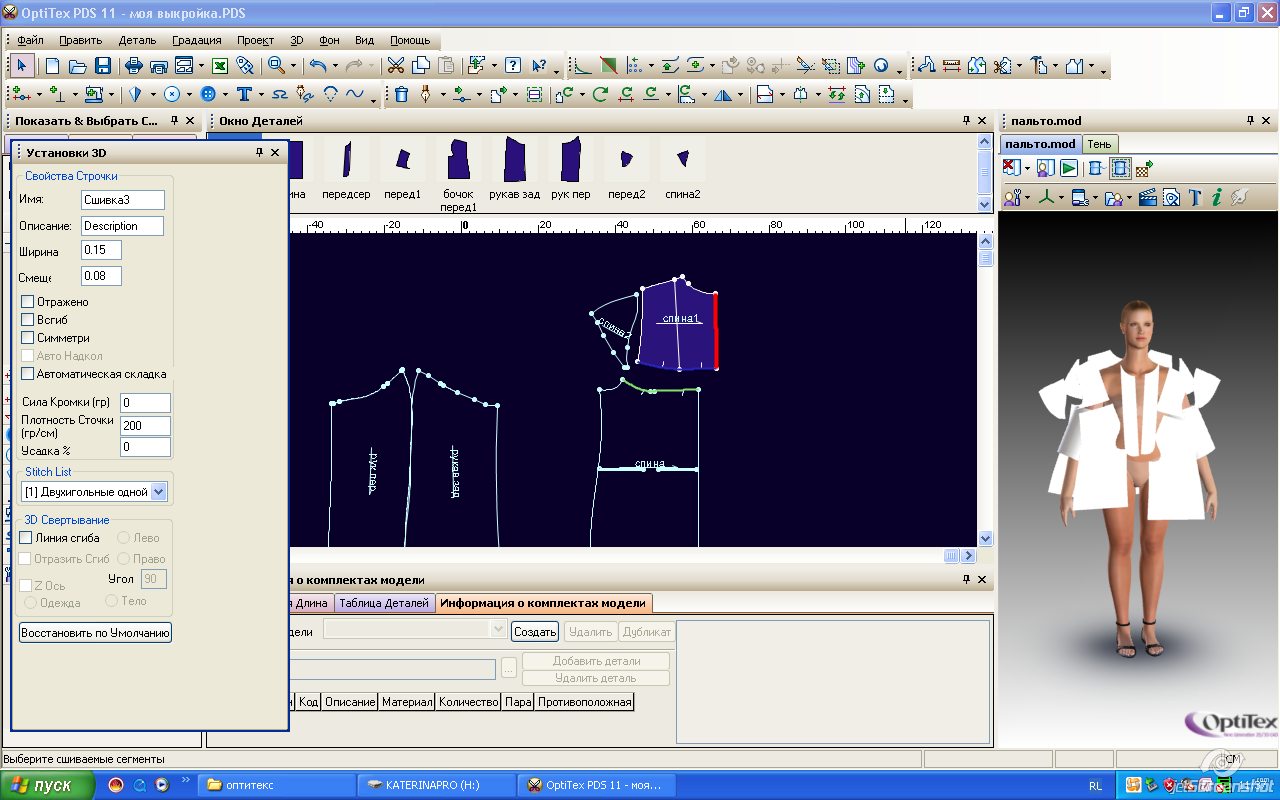Select the Text tool icon
Screen dimensions: 1280x800
click(243, 94)
